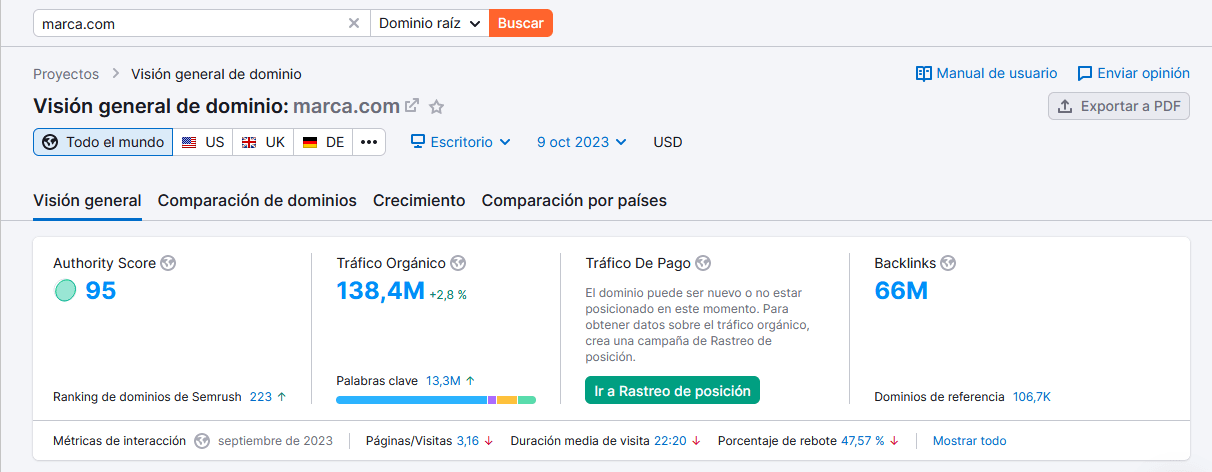Click the export upload icon in Exportar a PDF

1065,106
